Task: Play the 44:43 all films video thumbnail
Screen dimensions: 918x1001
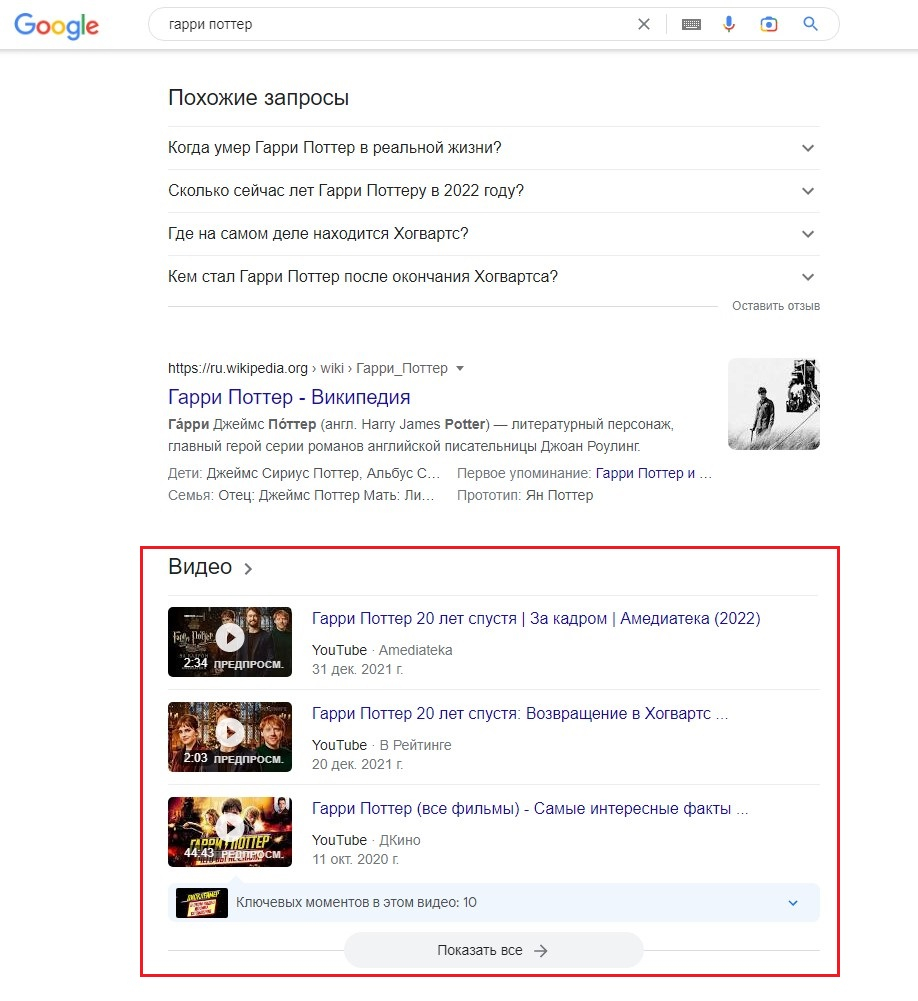Action: pos(230,832)
